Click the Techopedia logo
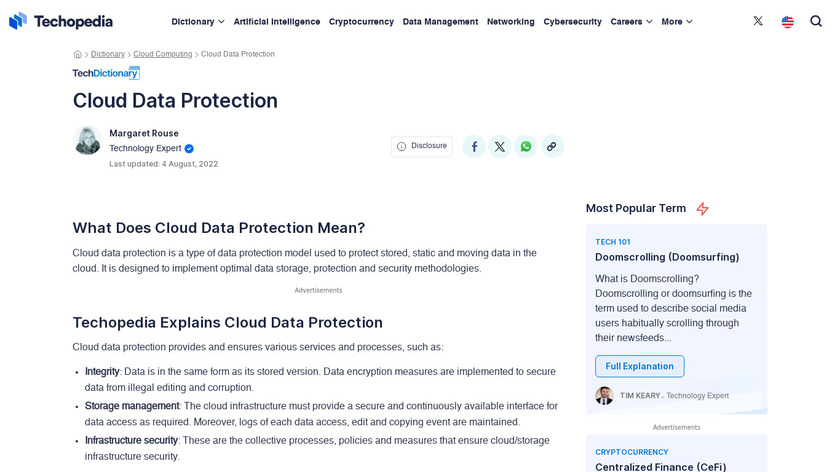The image size is (840, 472). click(60, 21)
